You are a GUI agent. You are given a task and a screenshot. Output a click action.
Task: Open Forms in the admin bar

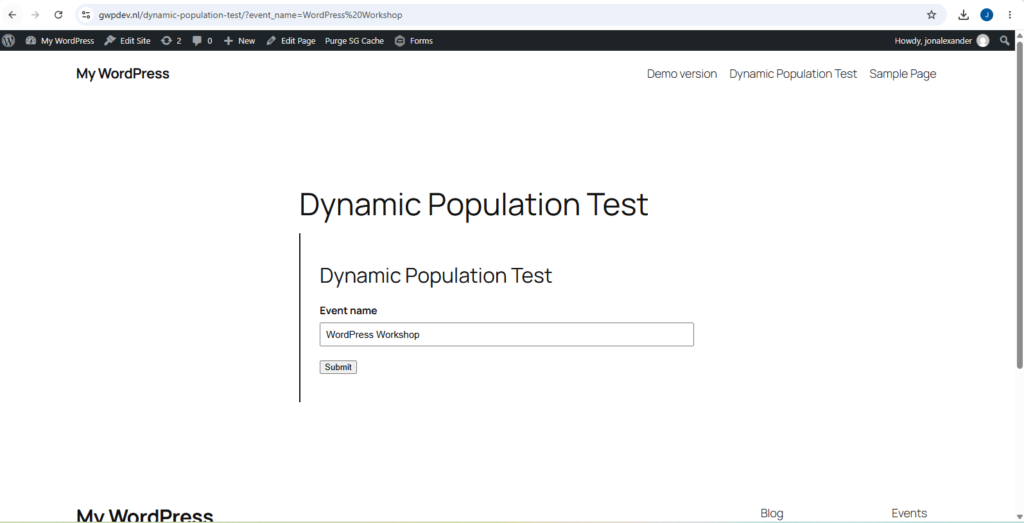414,40
